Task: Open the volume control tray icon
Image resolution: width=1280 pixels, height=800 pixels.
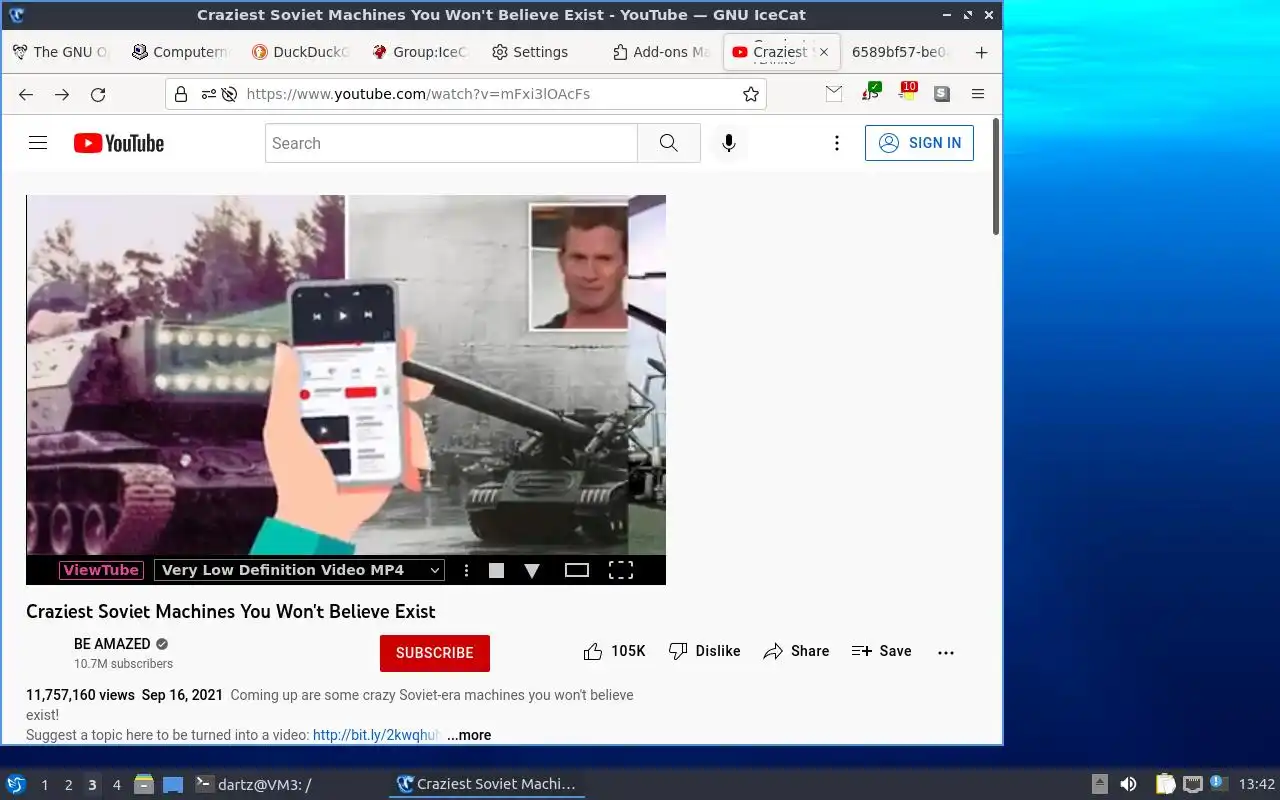Action: click(x=1128, y=784)
